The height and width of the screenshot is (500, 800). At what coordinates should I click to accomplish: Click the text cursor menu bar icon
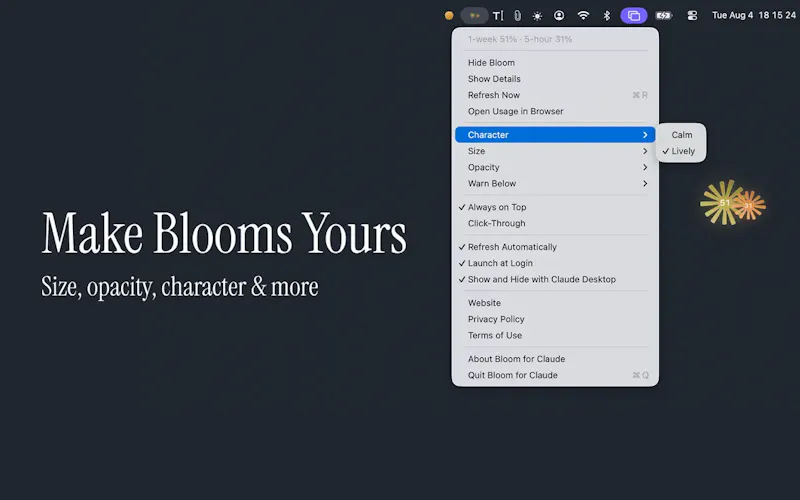click(x=498, y=16)
